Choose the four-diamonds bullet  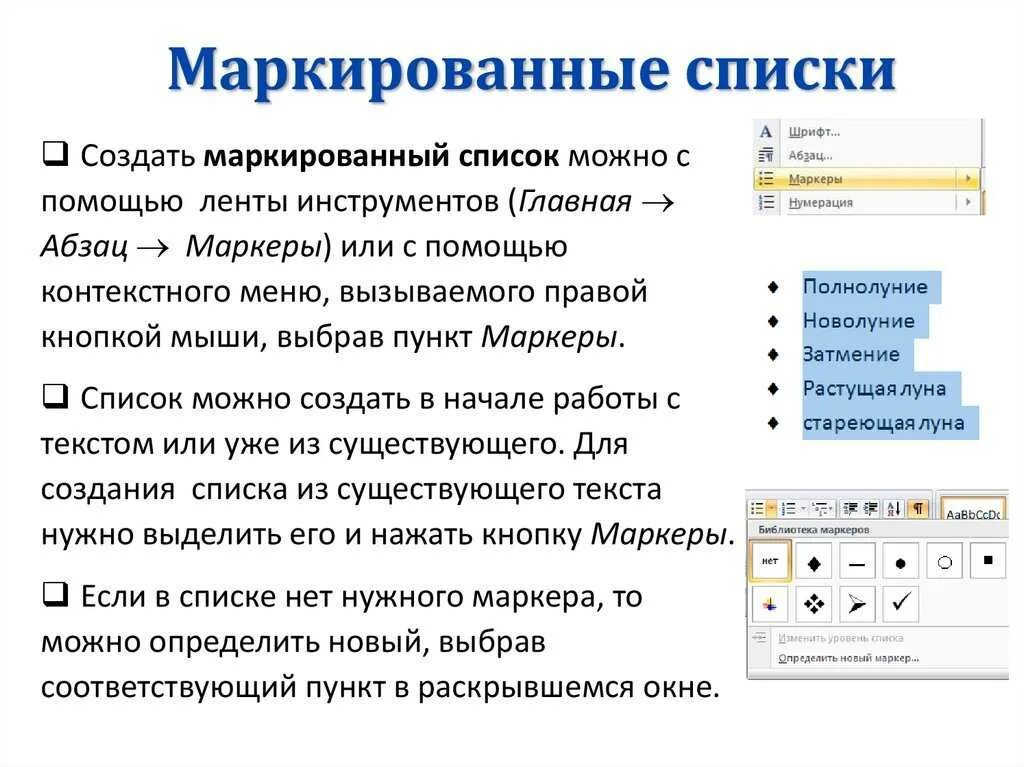tap(814, 604)
